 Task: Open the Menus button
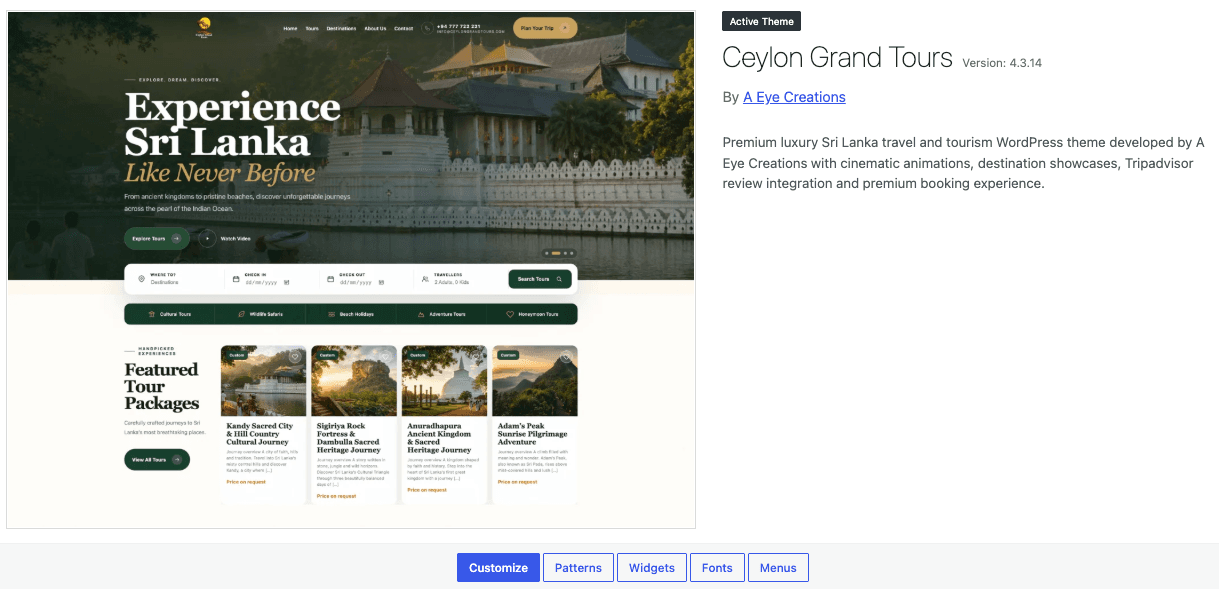(x=778, y=567)
